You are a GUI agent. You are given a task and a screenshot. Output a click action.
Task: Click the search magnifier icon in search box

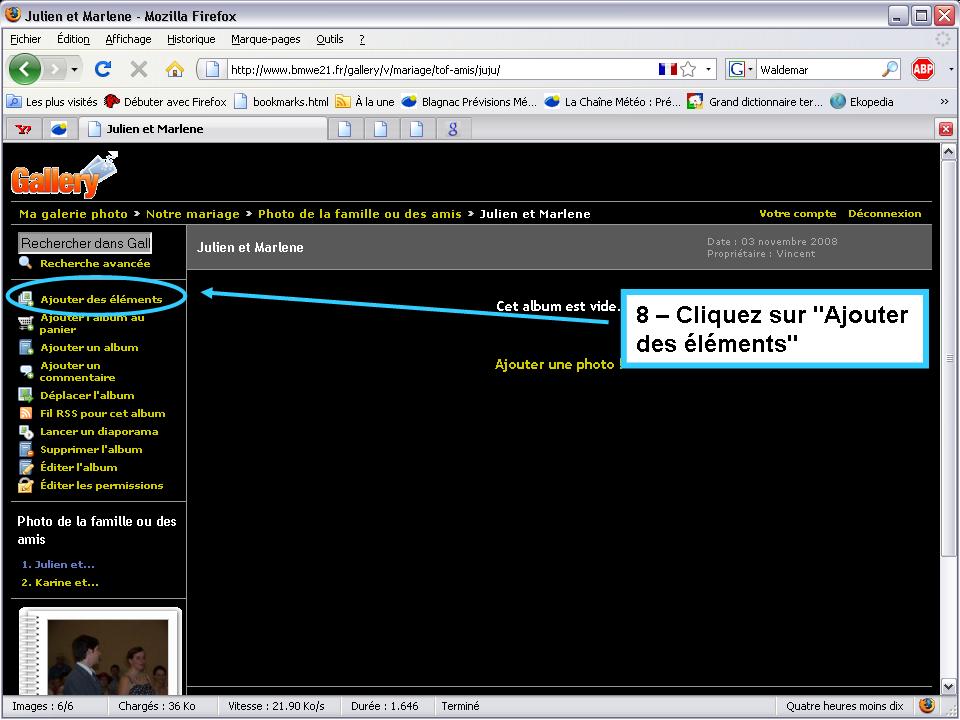pos(889,69)
